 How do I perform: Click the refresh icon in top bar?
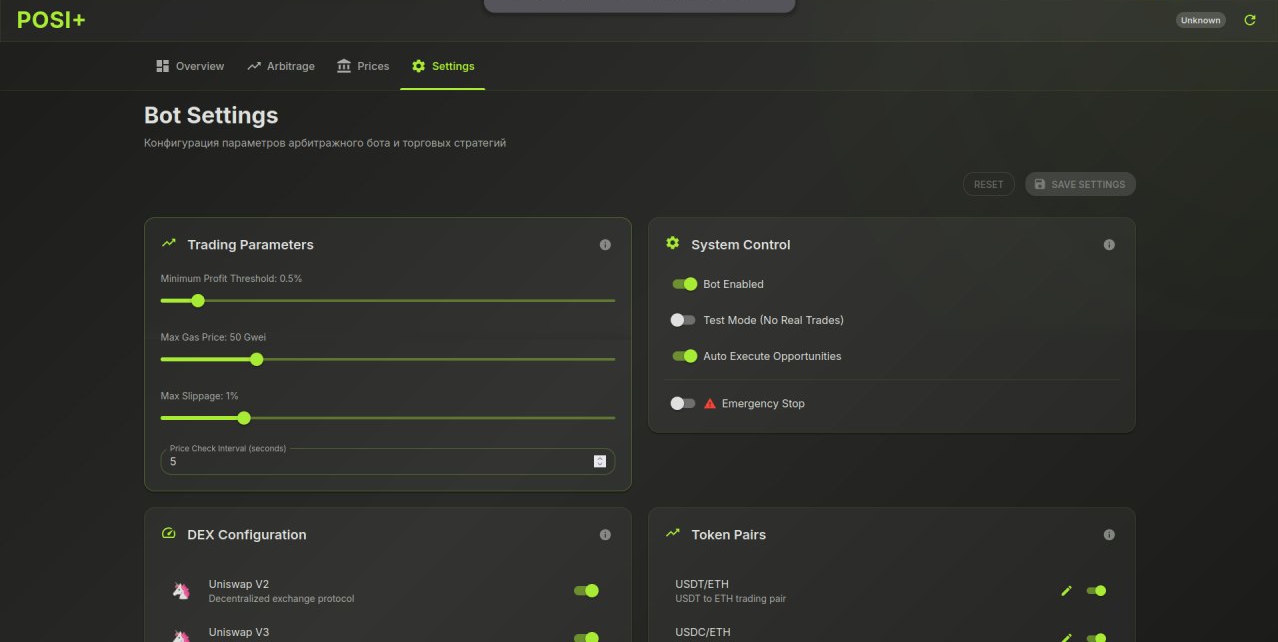[1249, 20]
